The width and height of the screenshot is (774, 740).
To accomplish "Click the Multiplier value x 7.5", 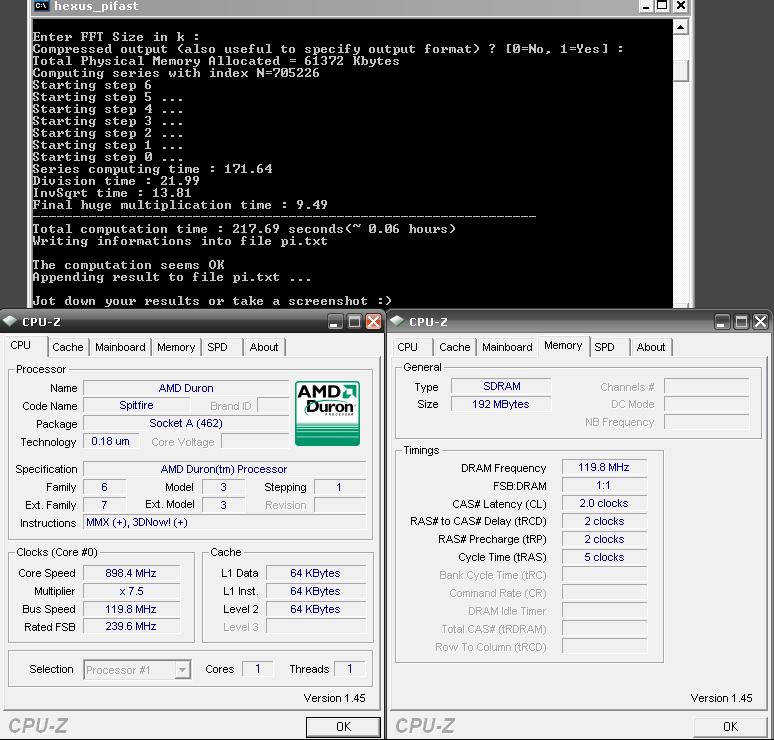I will pyautogui.click(x=131, y=591).
